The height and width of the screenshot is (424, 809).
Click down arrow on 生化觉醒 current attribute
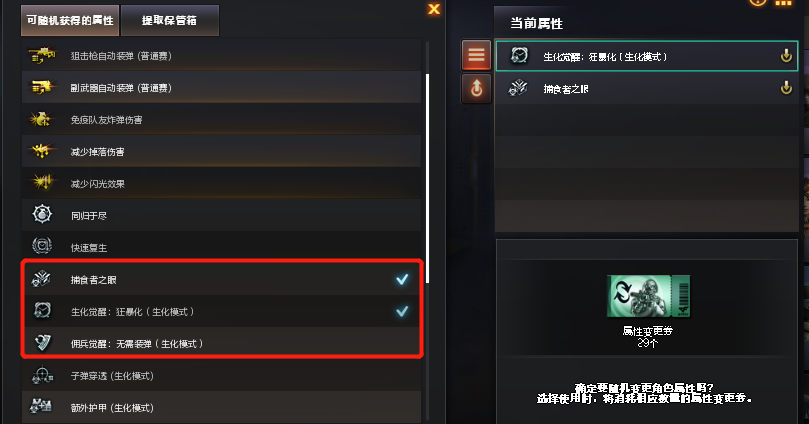point(786,56)
